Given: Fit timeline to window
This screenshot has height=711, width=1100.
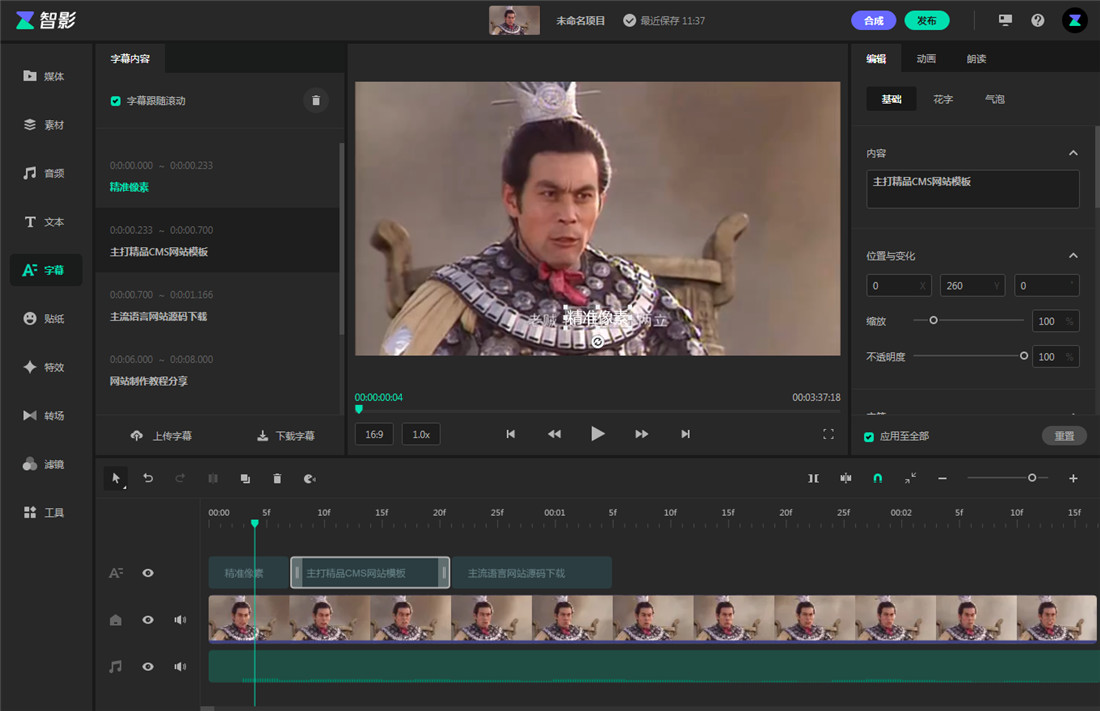Looking at the screenshot, I should click(911, 478).
